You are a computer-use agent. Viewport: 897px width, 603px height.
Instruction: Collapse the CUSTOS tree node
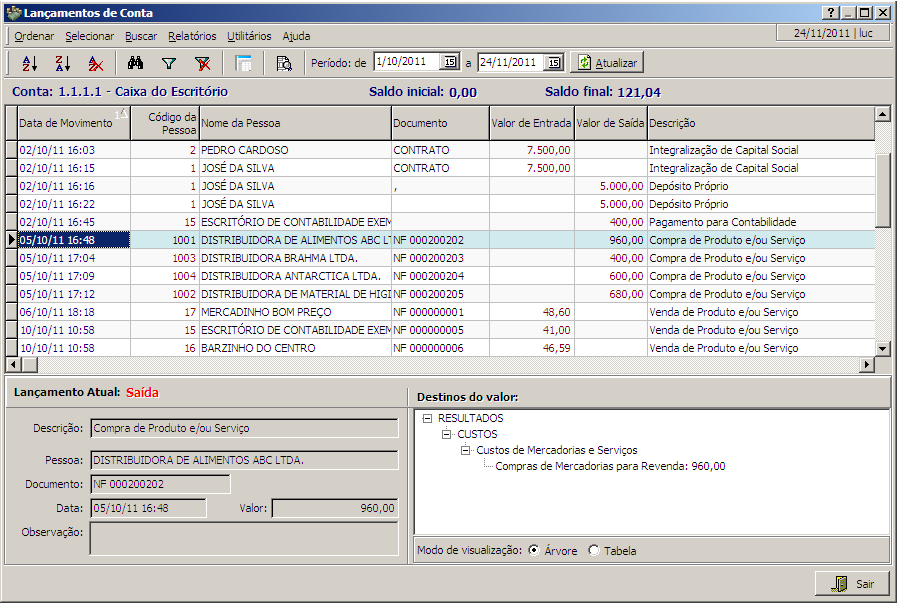[x=447, y=434]
